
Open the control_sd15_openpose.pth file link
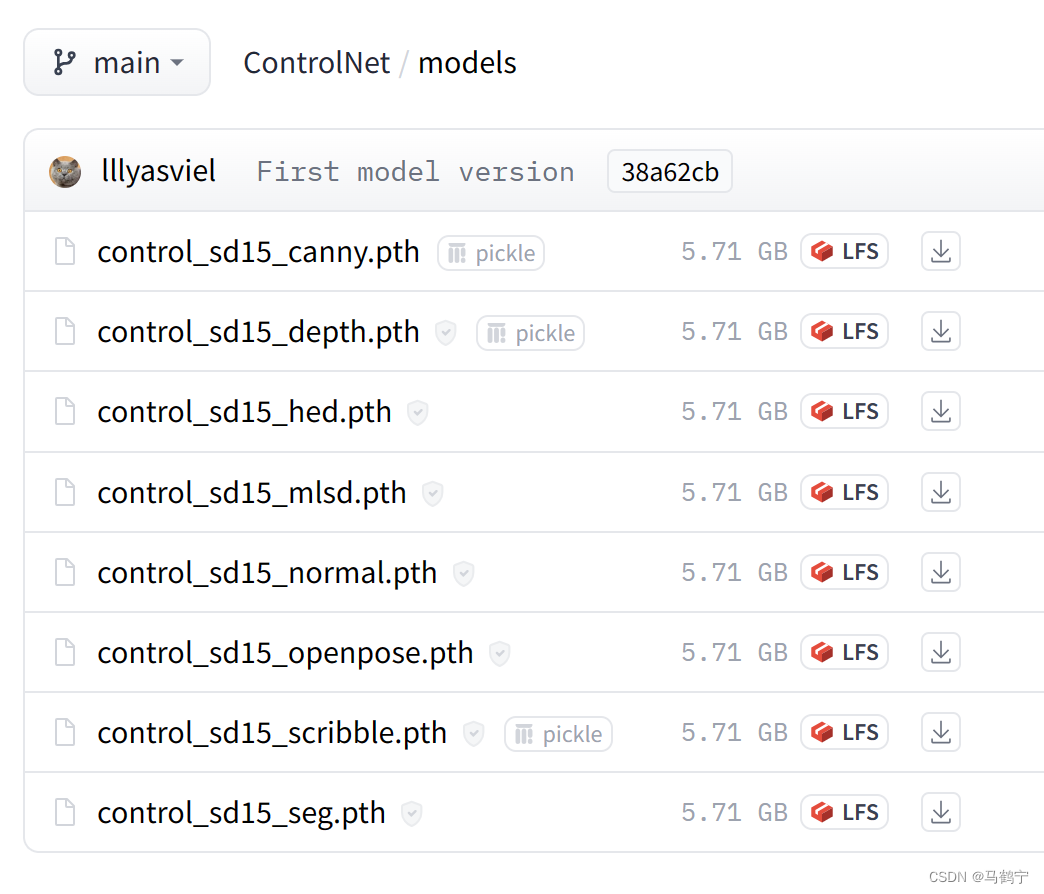pos(285,653)
